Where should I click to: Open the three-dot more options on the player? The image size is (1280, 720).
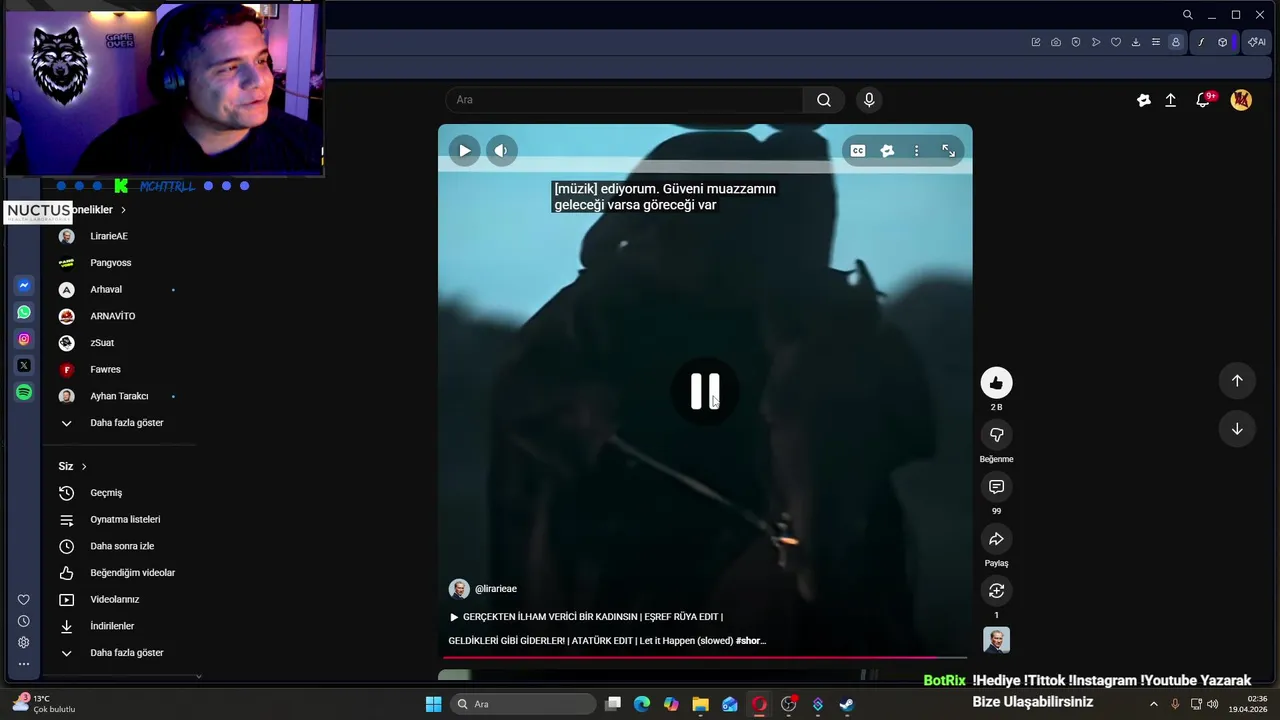916,151
